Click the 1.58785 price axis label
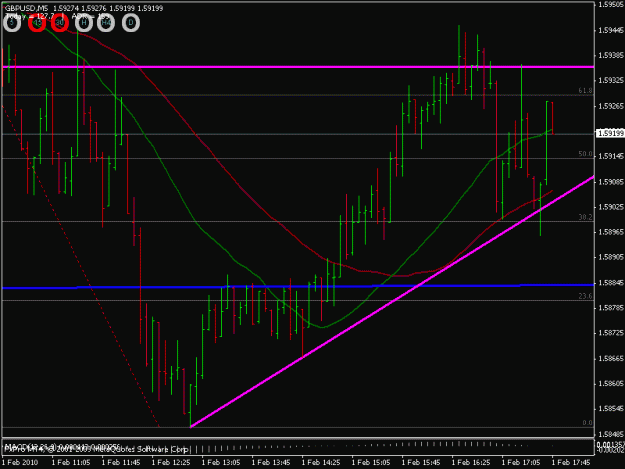 tap(611, 308)
